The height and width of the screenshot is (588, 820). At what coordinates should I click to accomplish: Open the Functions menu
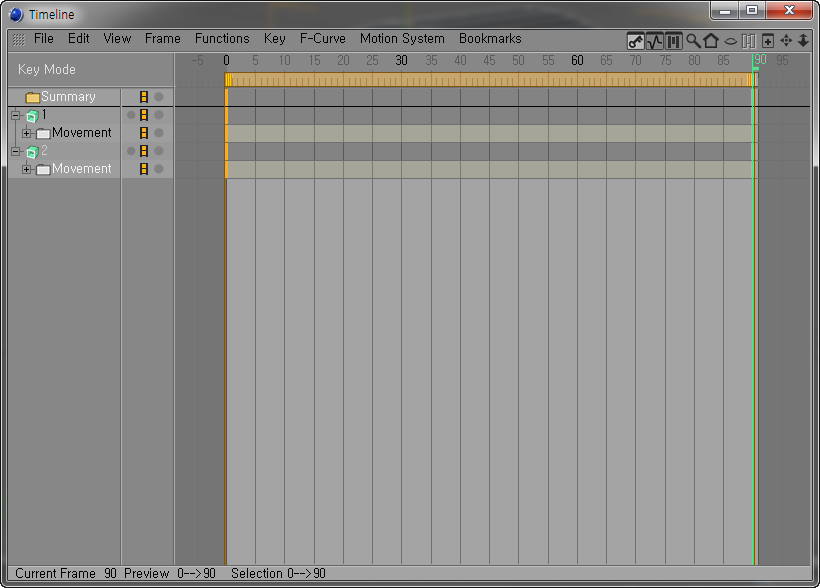(x=222, y=39)
